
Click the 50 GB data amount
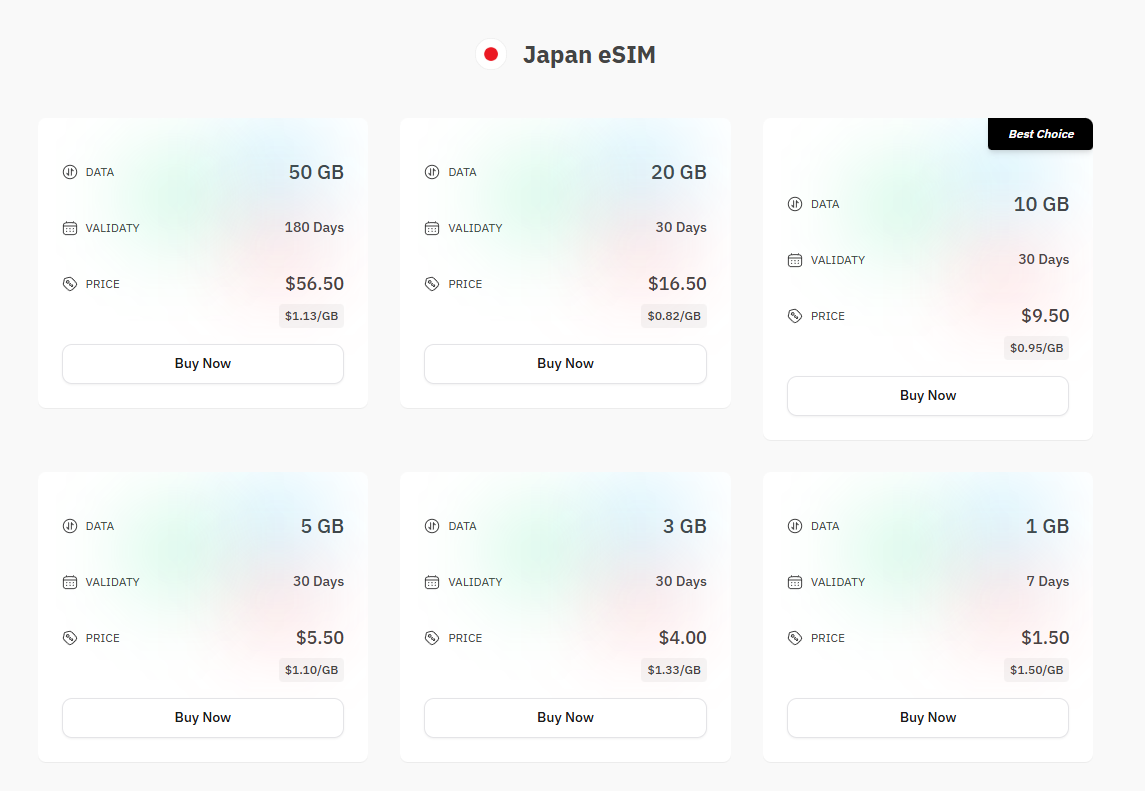316,172
